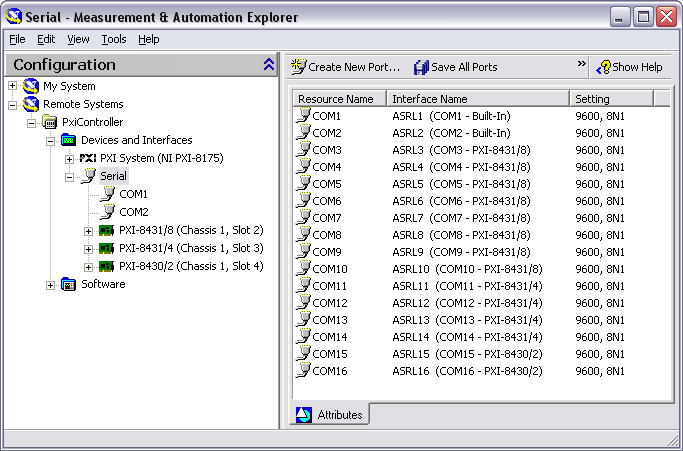Select COM14 in the resource list
This screenshot has height=451, width=683.
click(330, 337)
